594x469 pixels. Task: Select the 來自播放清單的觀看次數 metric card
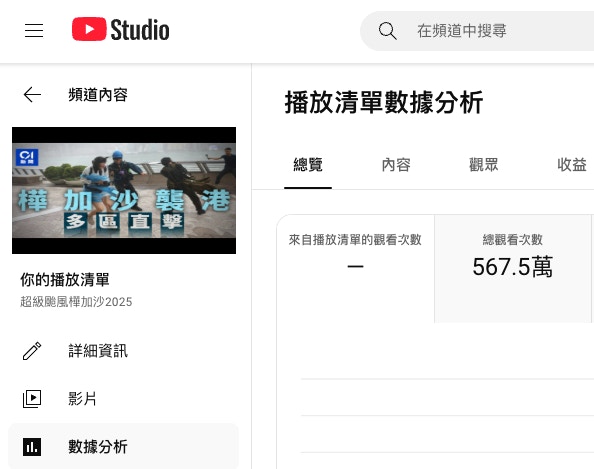coord(355,269)
